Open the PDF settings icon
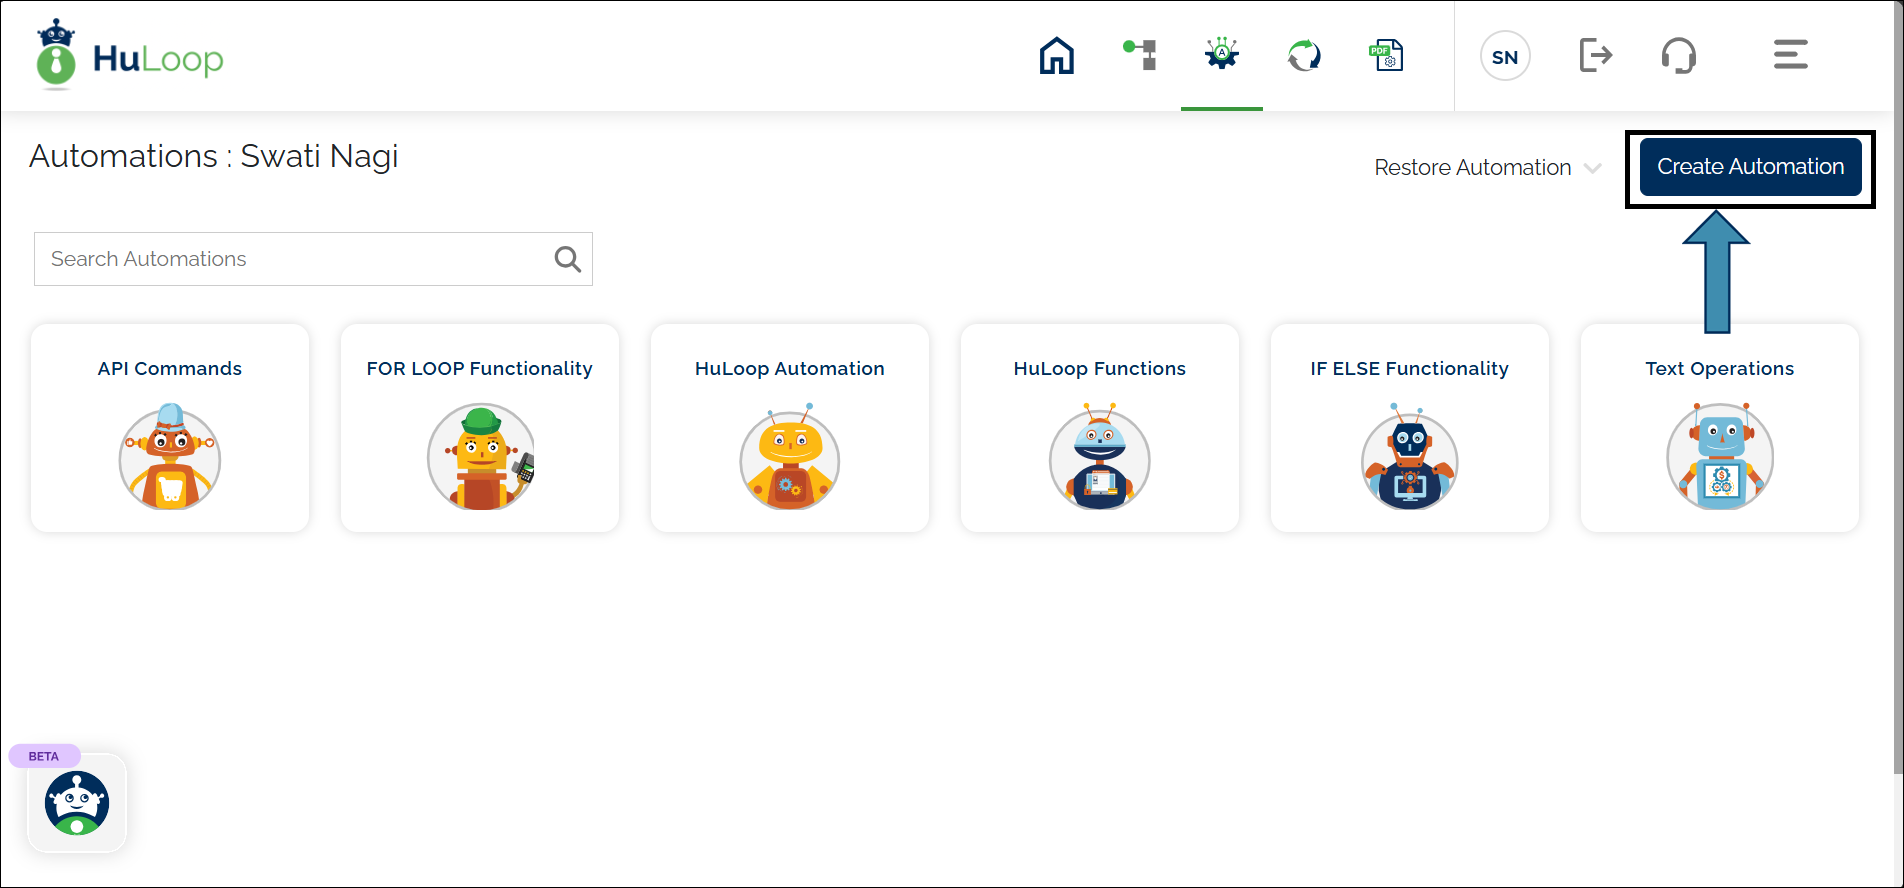 [1386, 56]
